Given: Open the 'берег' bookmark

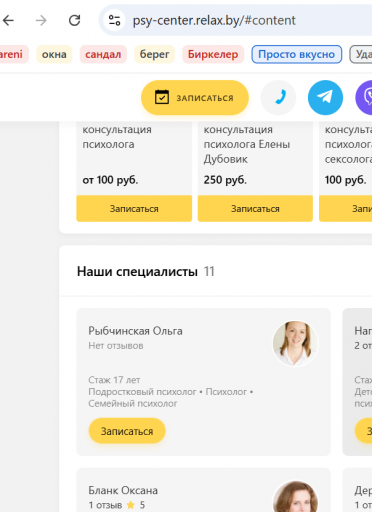Looking at the screenshot, I should [154, 54].
